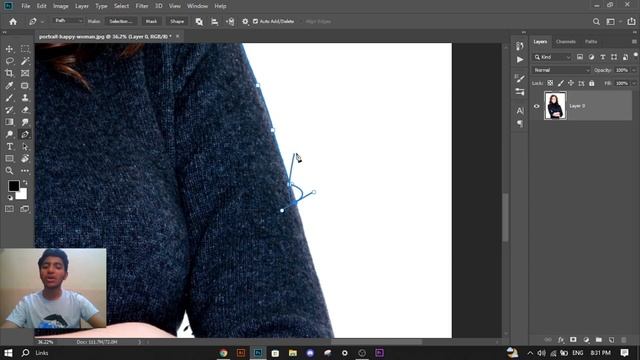
Task: Open the Image menu
Action: point(60,6)
